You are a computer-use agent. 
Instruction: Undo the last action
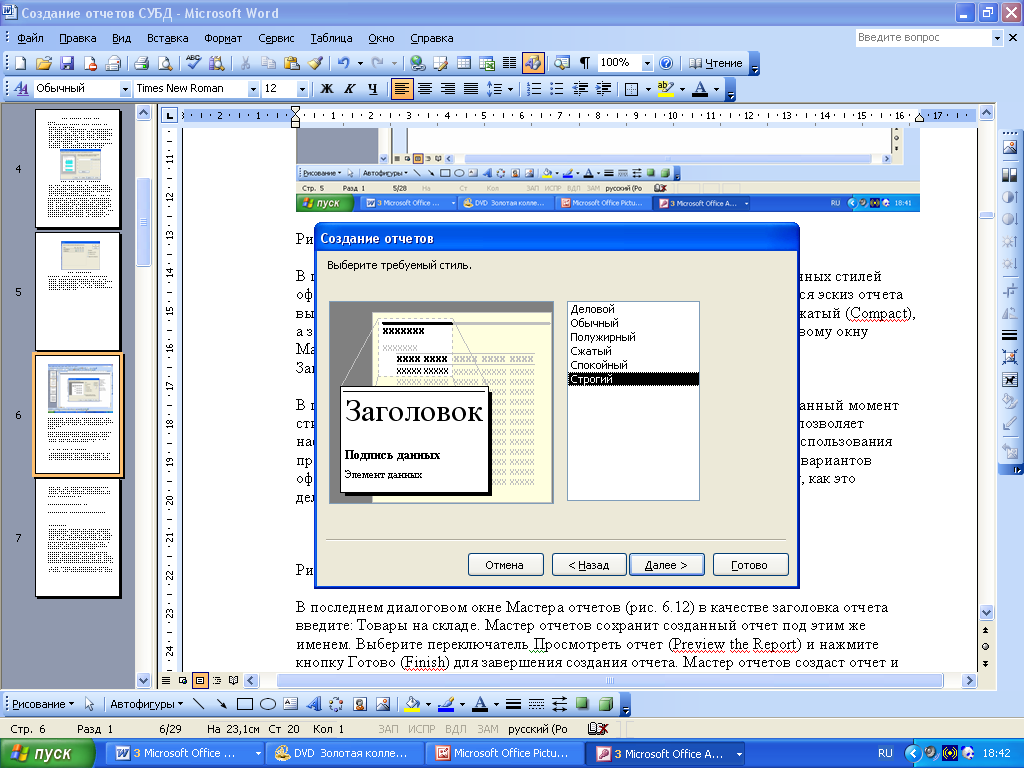click(x=344, y=63)
